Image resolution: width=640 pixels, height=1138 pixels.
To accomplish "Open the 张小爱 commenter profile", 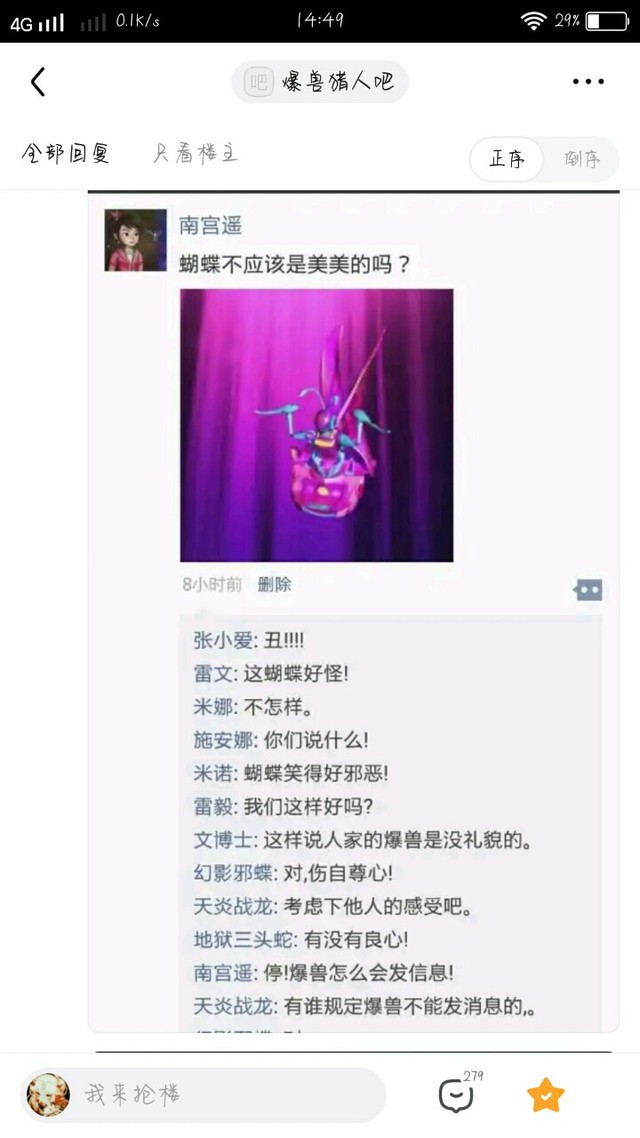I will coord(223,640).
